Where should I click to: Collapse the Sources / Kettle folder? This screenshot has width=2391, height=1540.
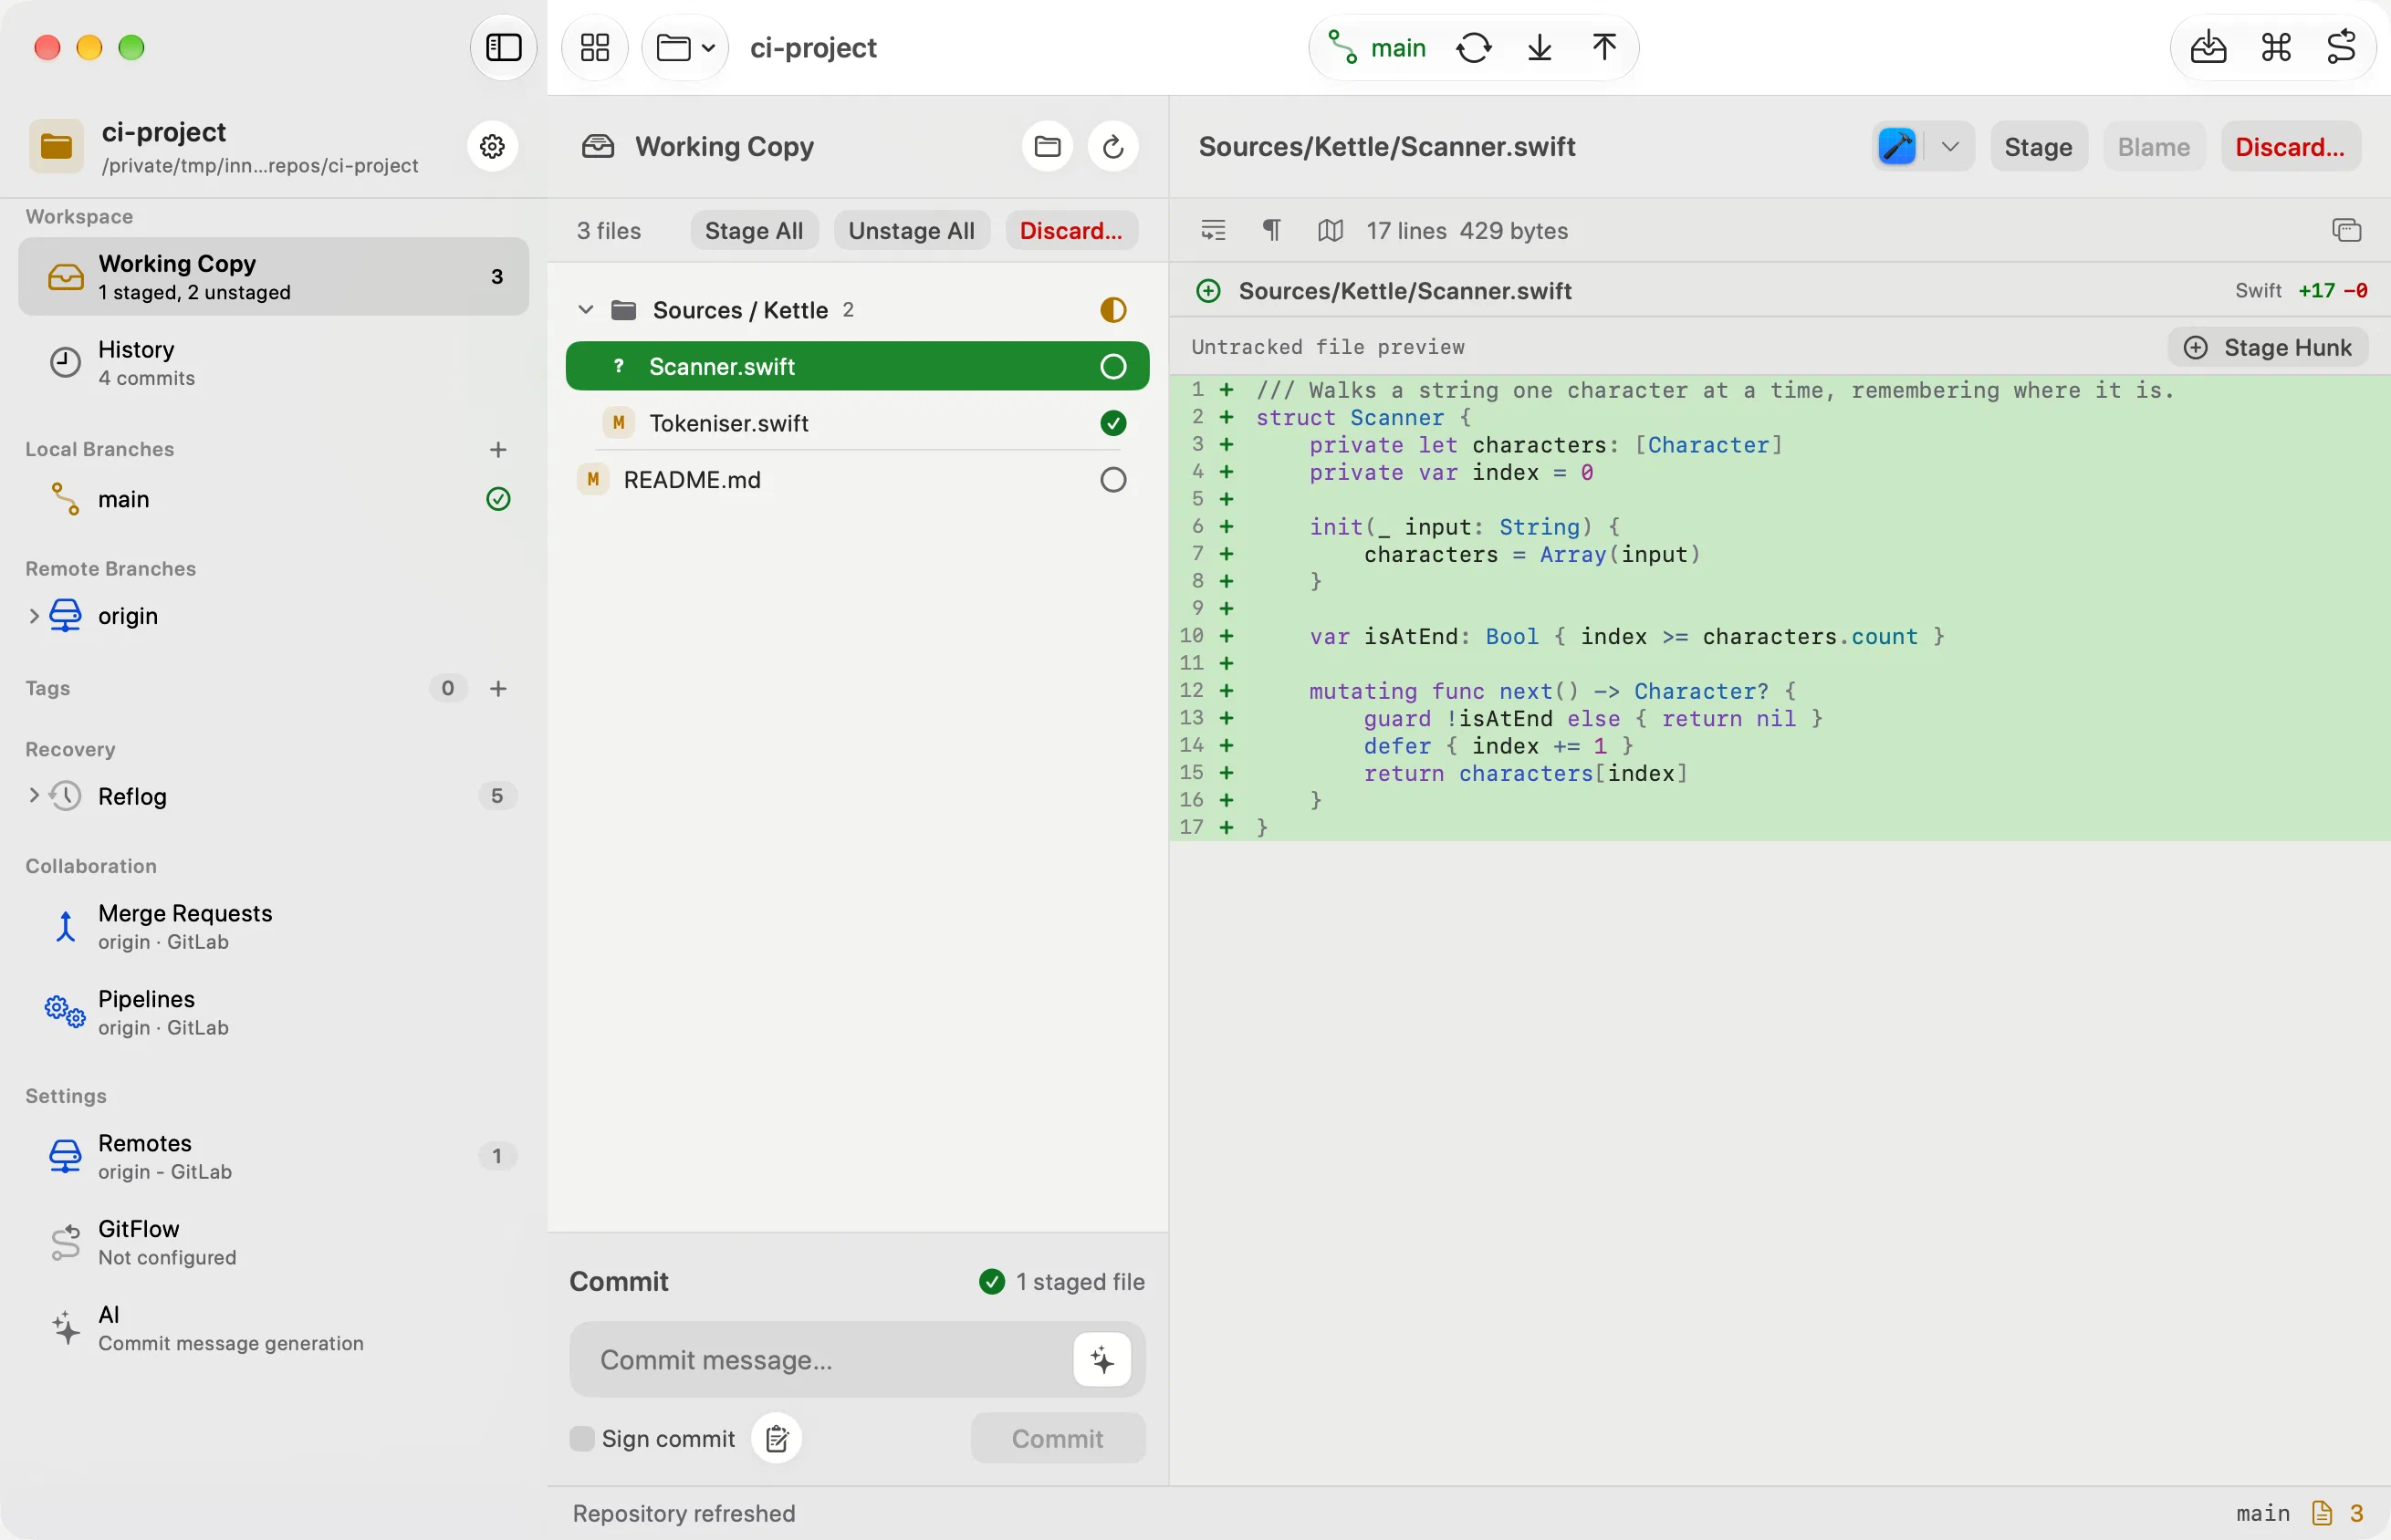[586, 310]
